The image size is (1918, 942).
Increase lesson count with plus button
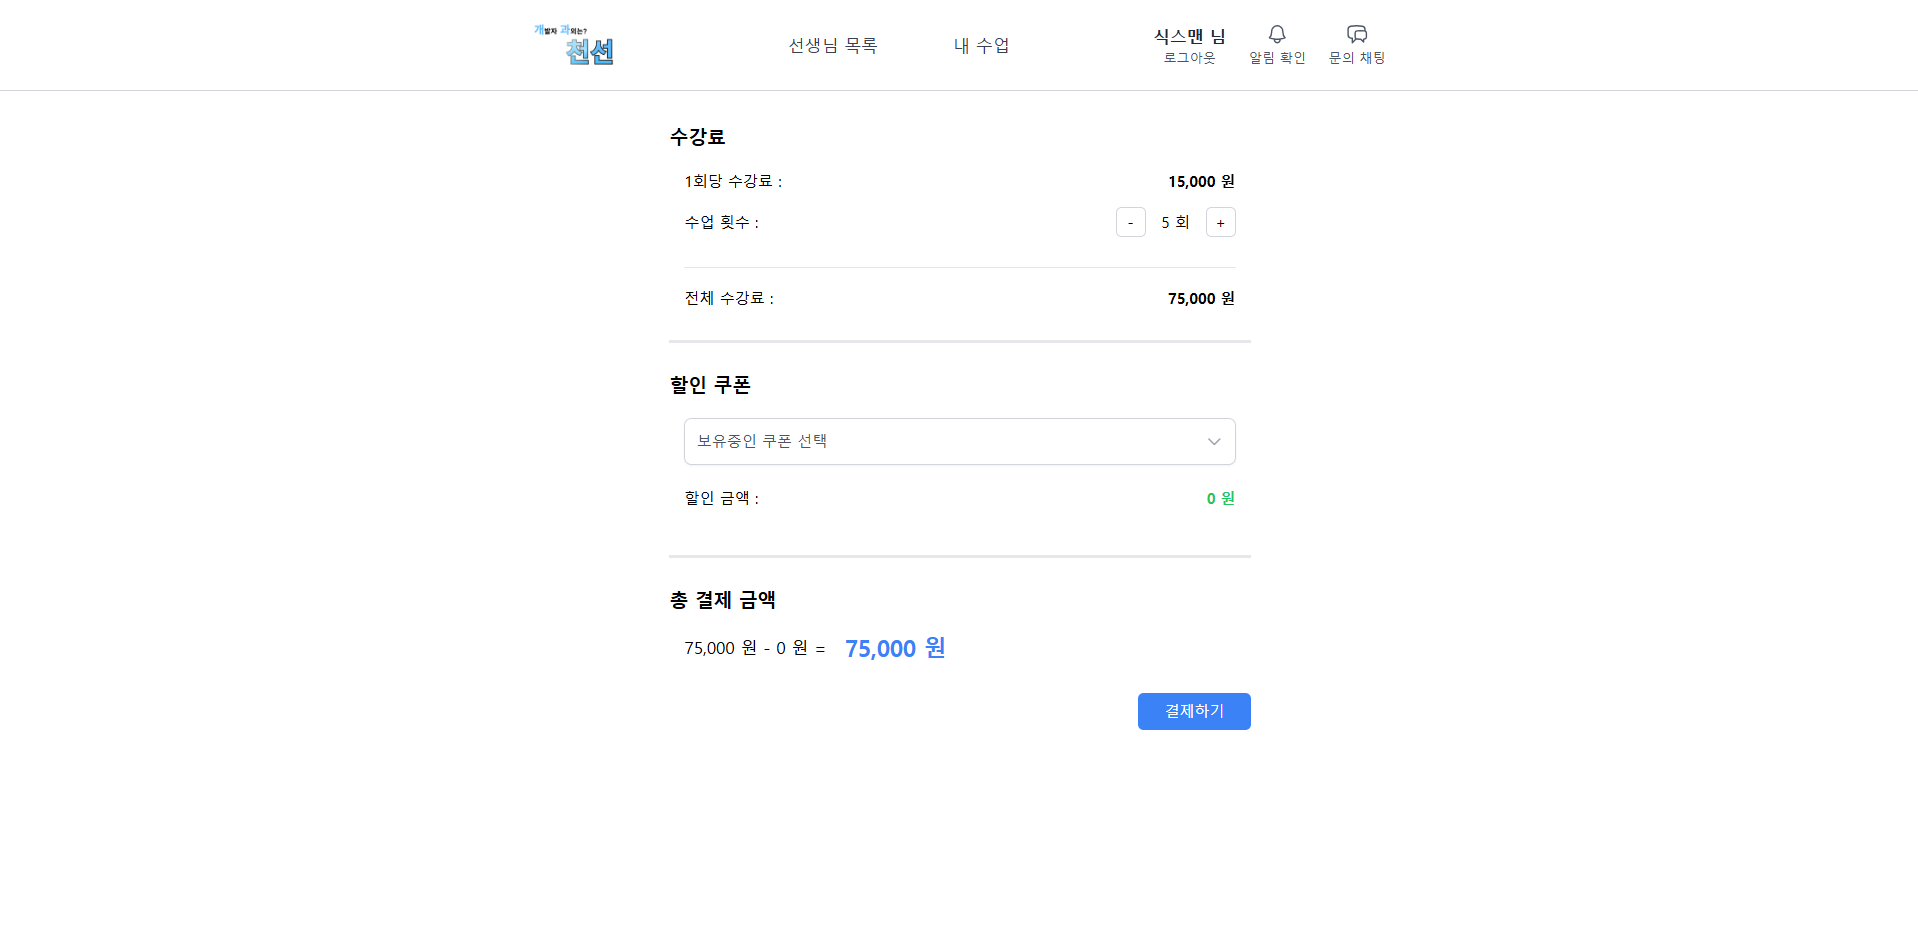(1220, 222)
